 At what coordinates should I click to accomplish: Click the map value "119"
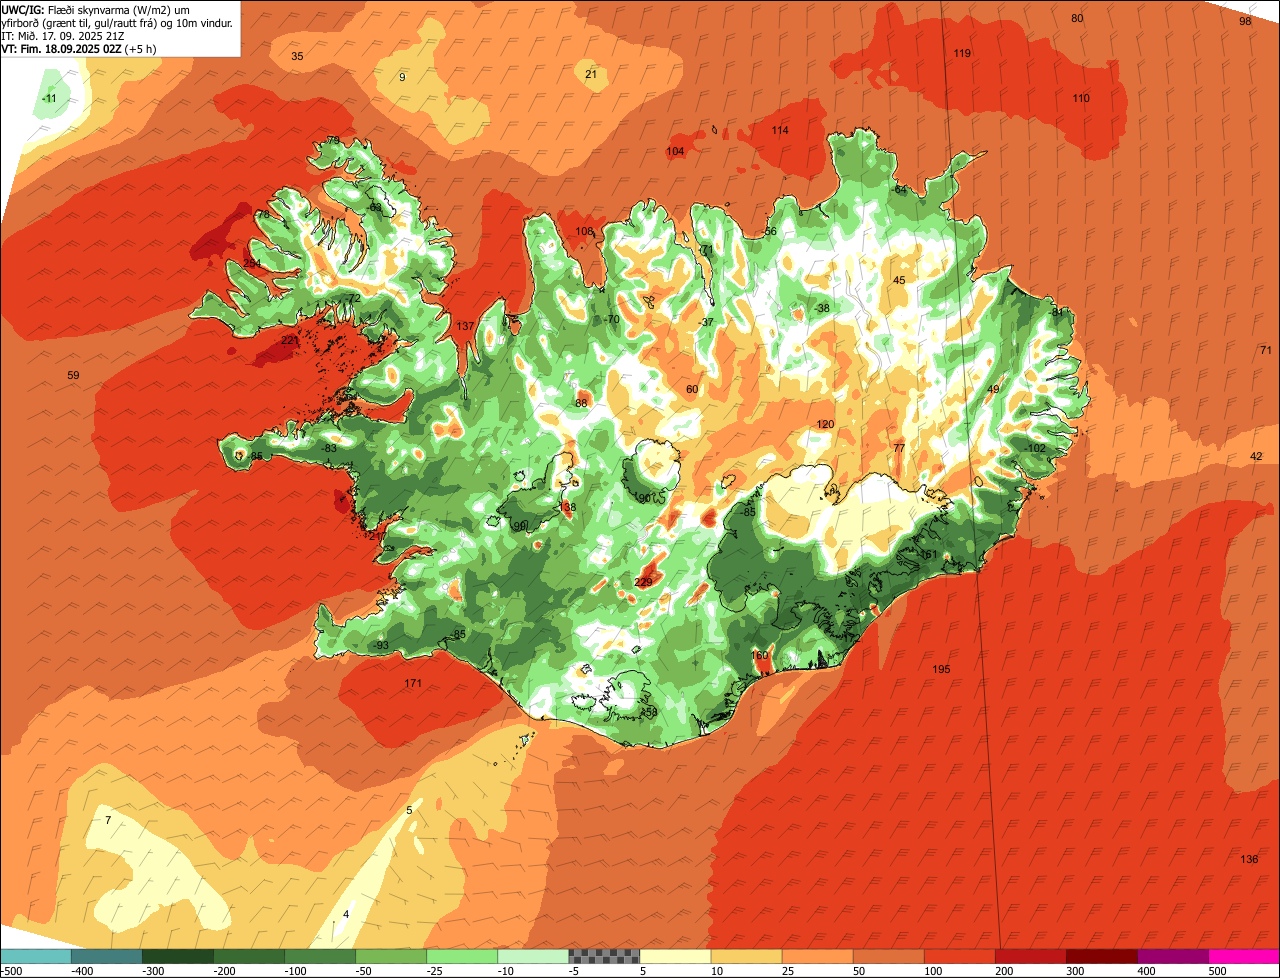pos(962,53)
